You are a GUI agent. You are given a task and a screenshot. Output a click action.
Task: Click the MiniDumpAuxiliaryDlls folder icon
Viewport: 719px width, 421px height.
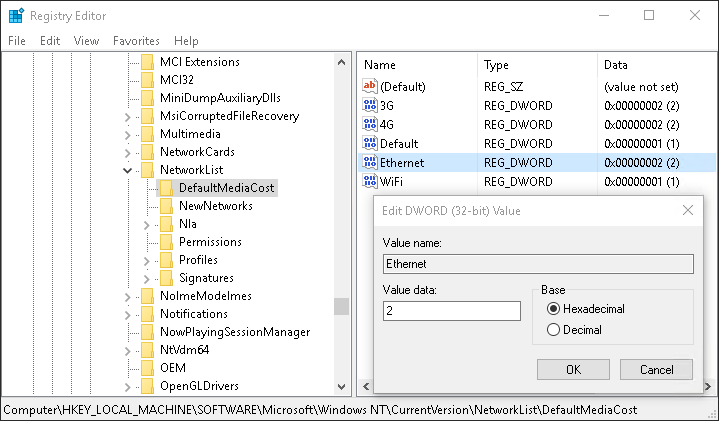tap(148, 98)
